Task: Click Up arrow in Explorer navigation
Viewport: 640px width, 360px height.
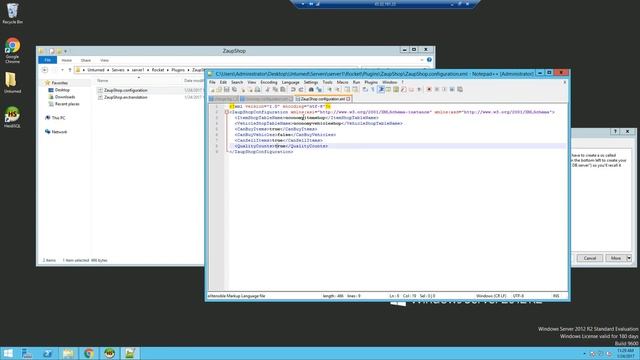Action: point(70,70)
